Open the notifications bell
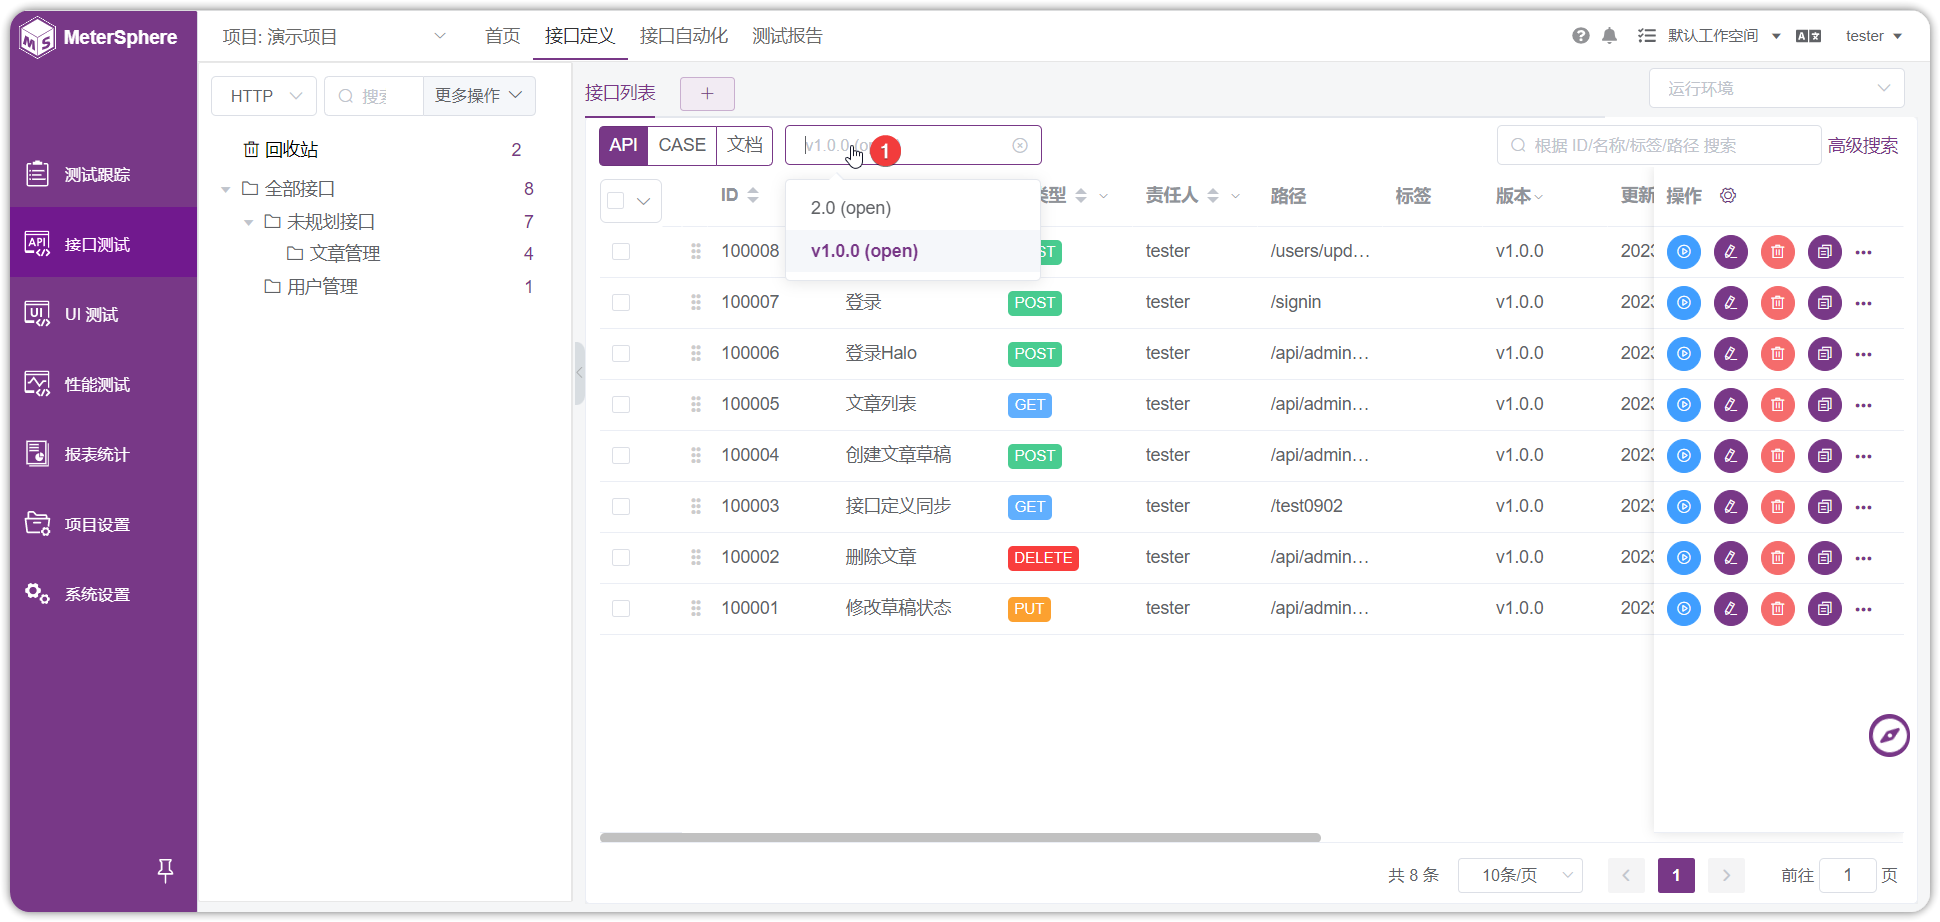1940x922 pixels. click(x=1610, y=36)
